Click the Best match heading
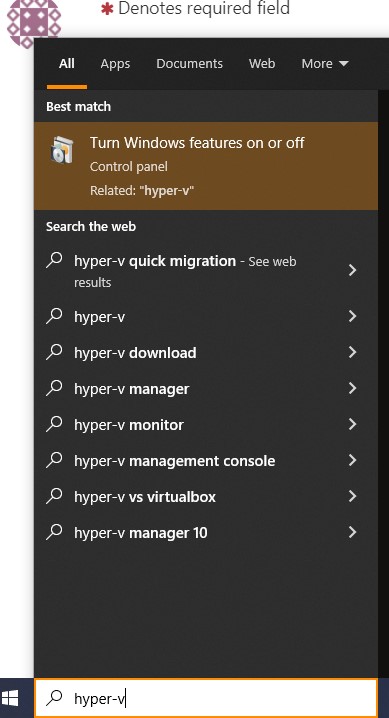 [x=78, y=107]
